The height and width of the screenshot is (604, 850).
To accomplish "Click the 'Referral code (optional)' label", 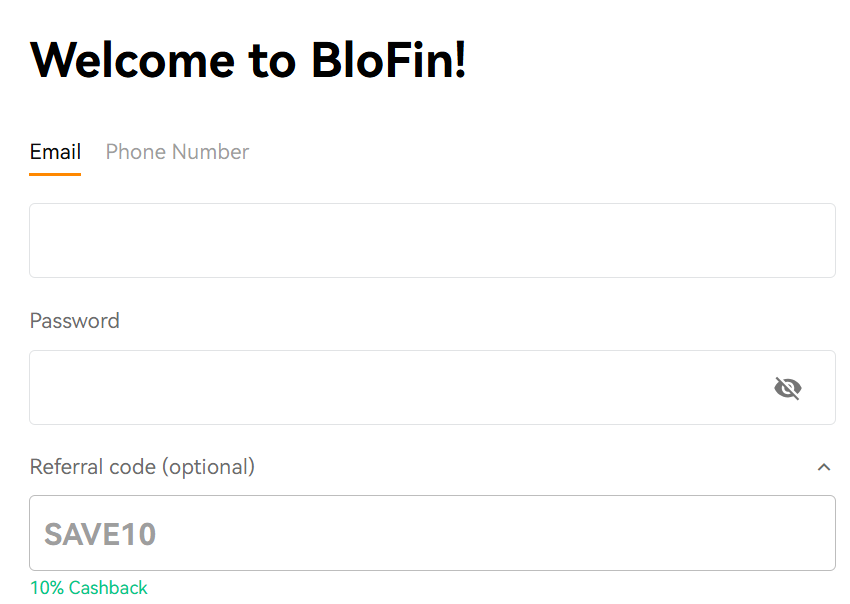I will pos(142,467).
